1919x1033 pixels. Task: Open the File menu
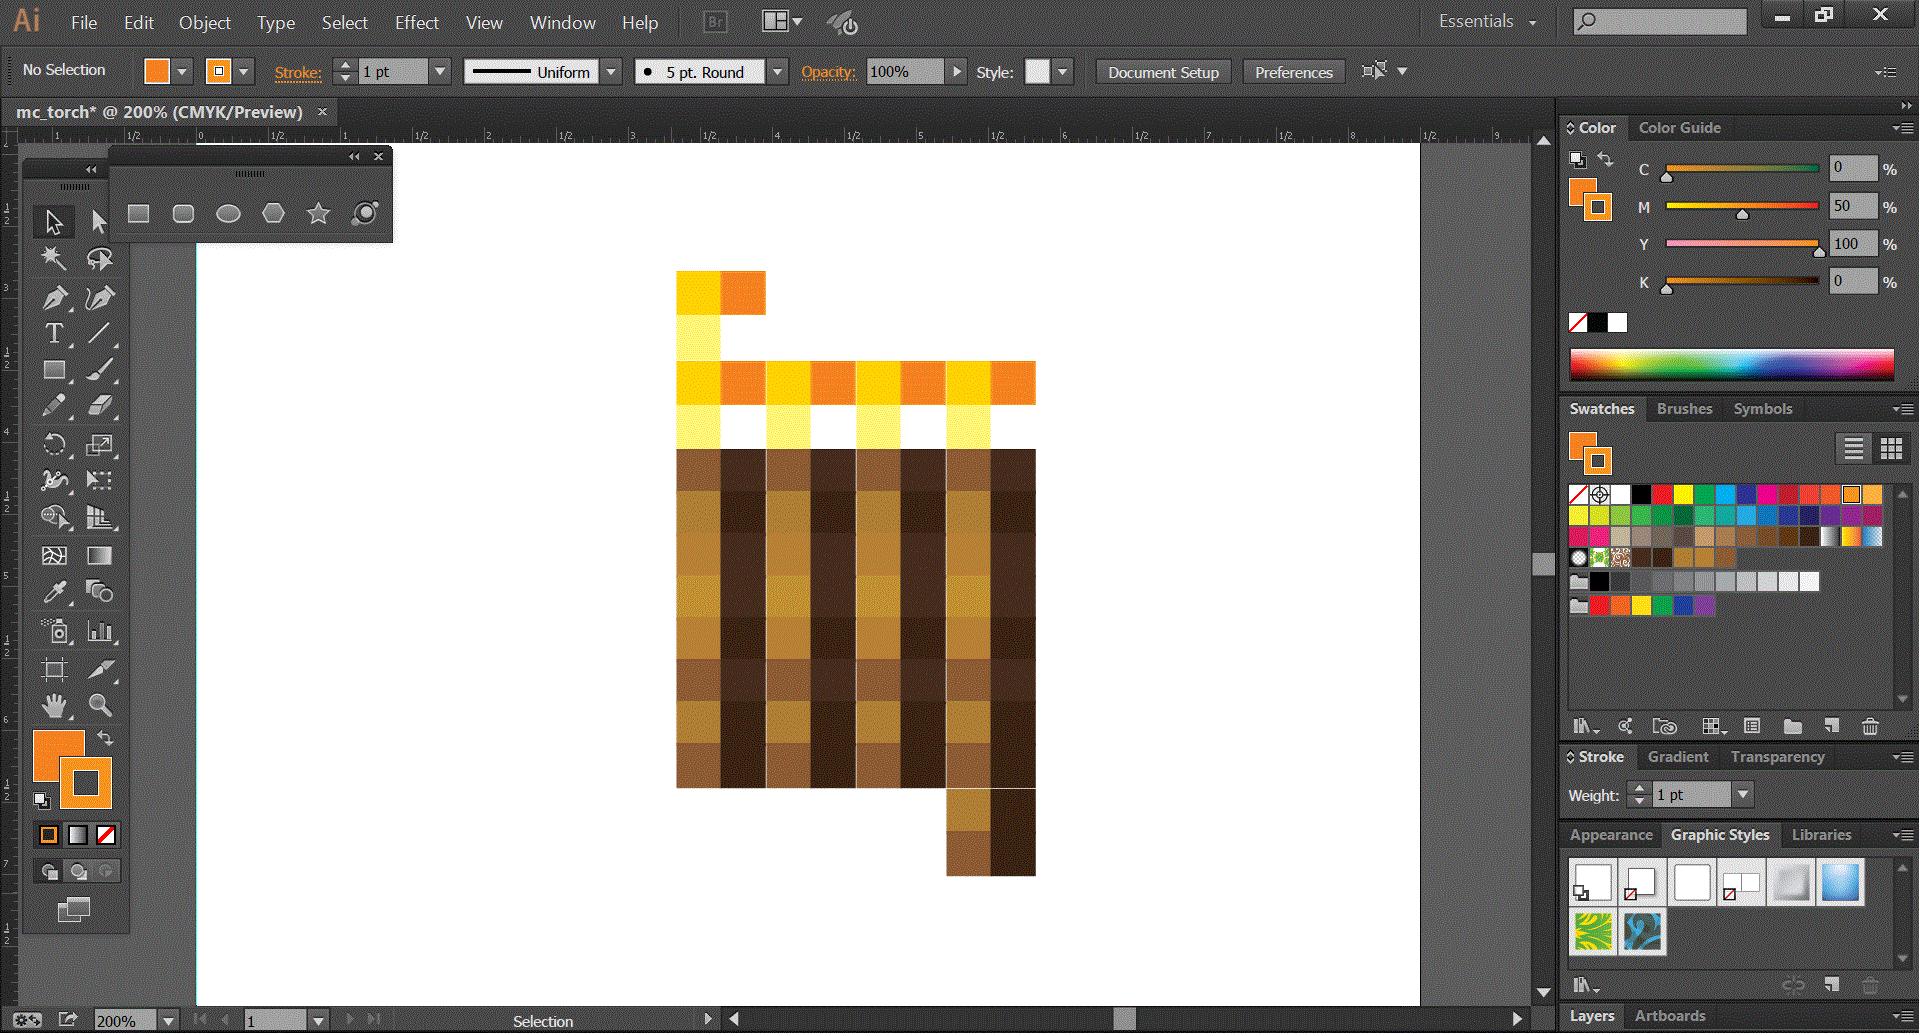pyautogui.click(x=84, y=22)
